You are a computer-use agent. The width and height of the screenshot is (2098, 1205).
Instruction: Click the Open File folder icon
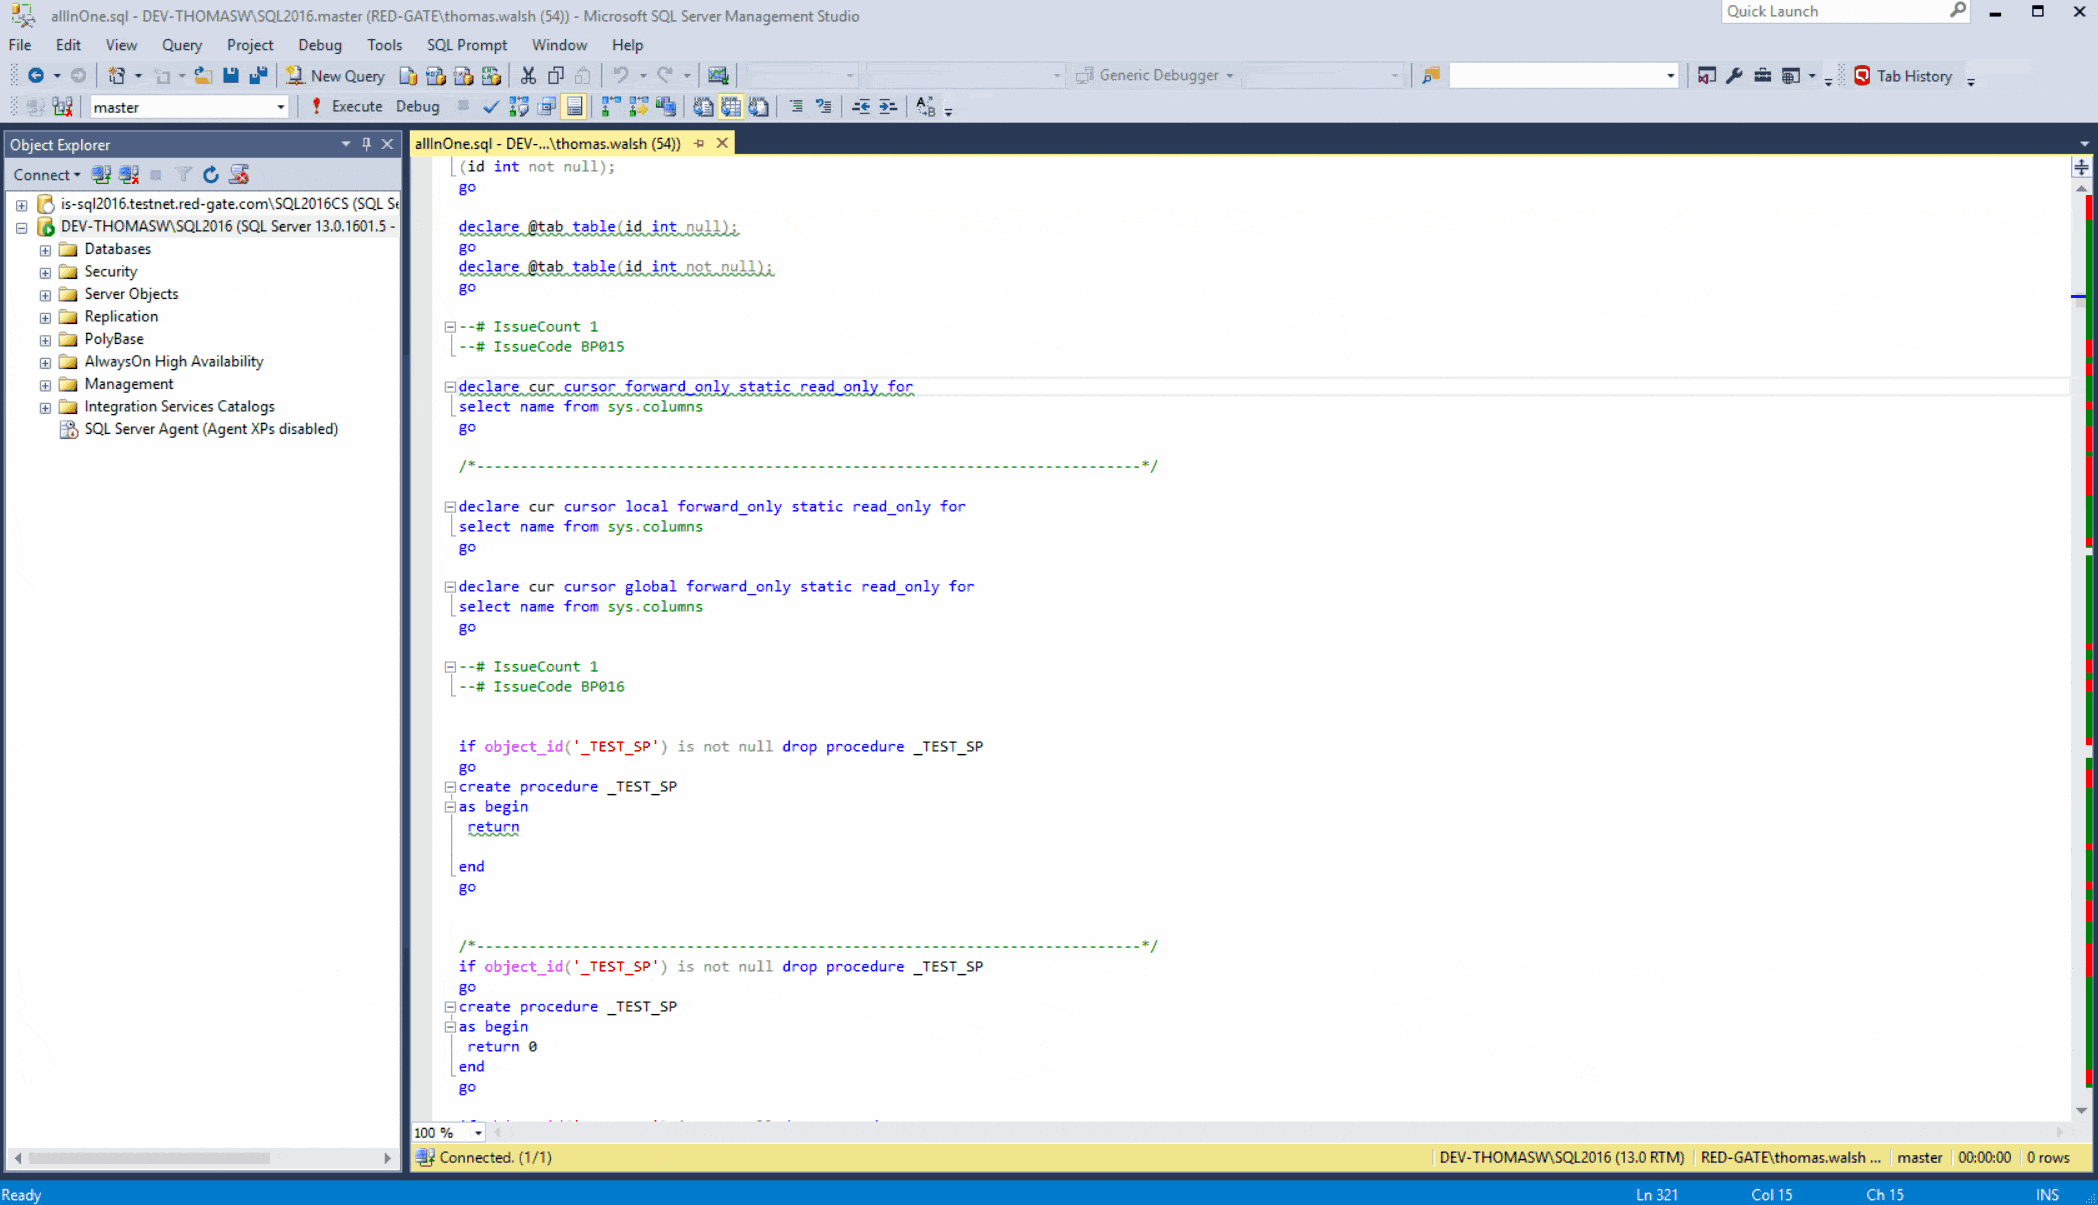(x=203, y=76)
